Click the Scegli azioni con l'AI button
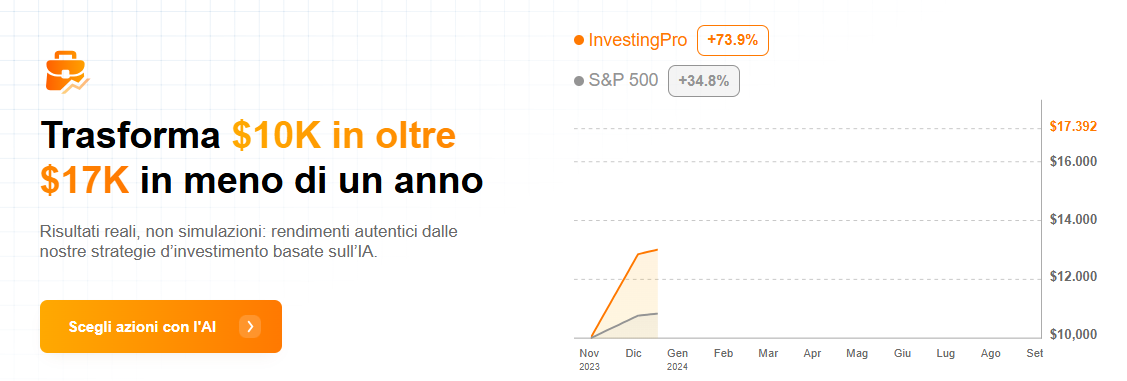 161,326
